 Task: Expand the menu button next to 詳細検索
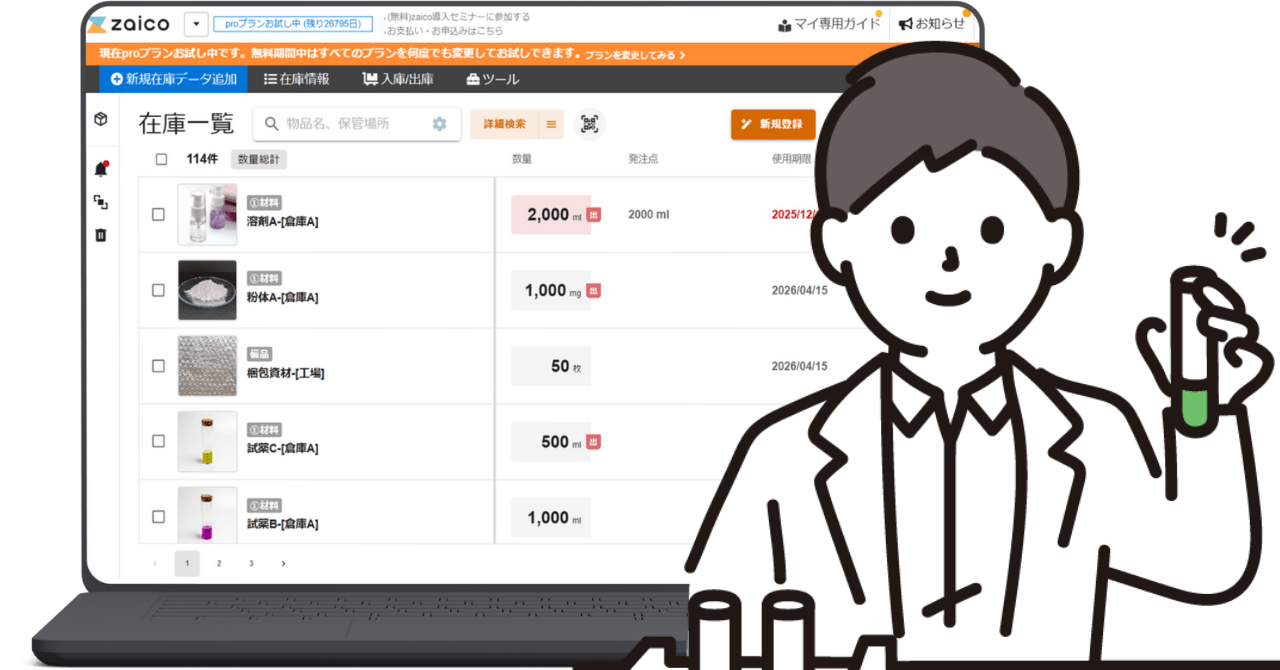pos(551,124)
